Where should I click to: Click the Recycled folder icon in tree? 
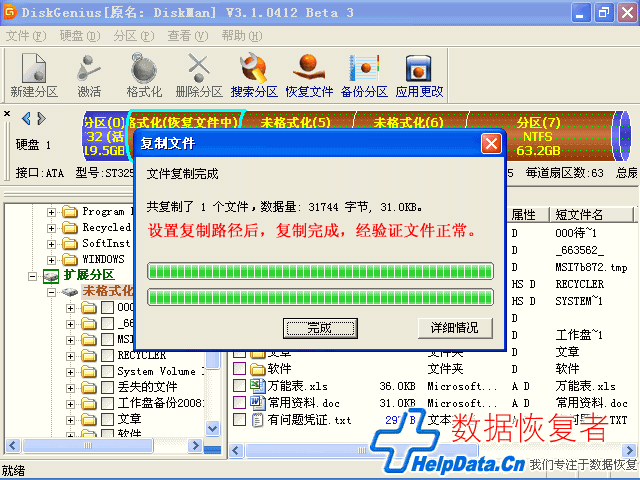coord(70,227)
